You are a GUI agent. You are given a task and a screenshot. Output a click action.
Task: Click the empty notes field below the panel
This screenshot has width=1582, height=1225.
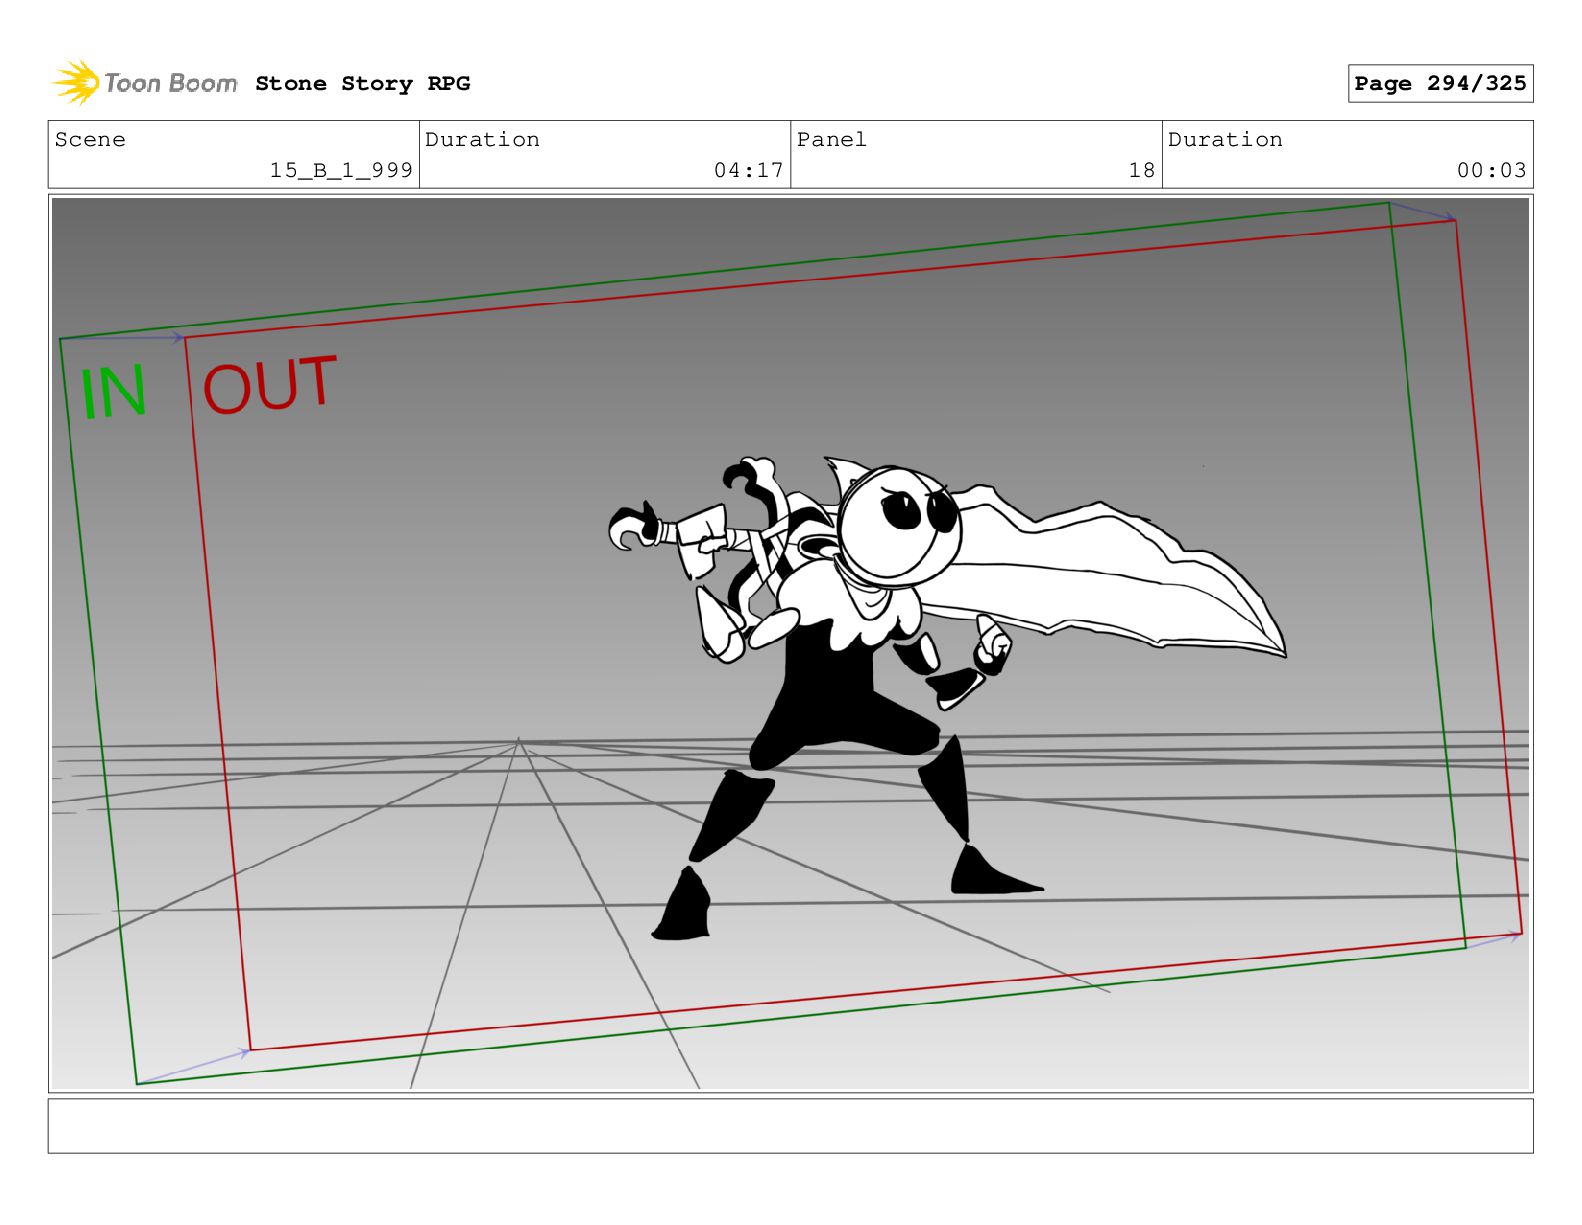[790, 1126]
